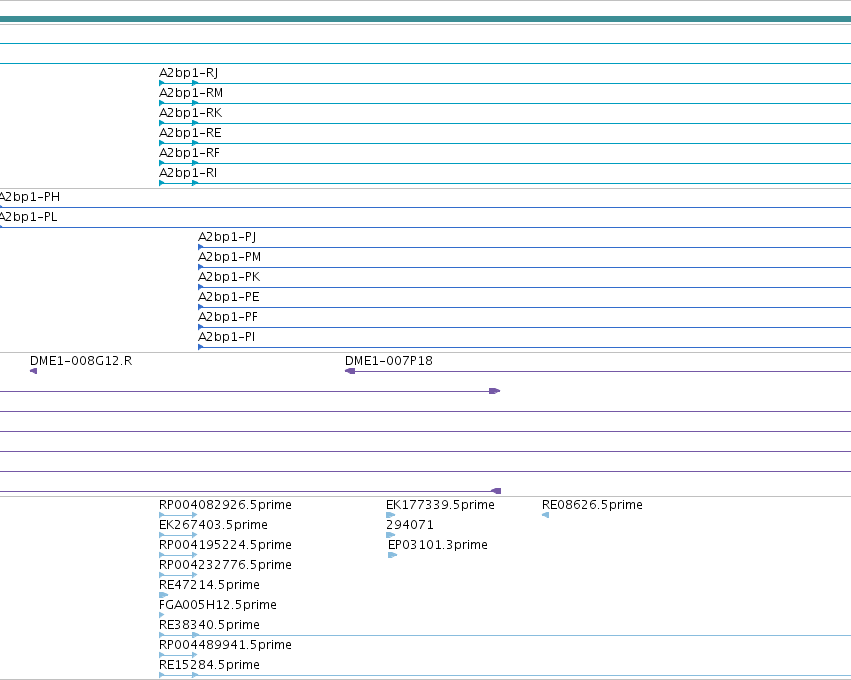Click the small arrow glyph under FGA005H12.5prime
The height and width of the screenshot is (680, 851).
click(x=162, y=615)
